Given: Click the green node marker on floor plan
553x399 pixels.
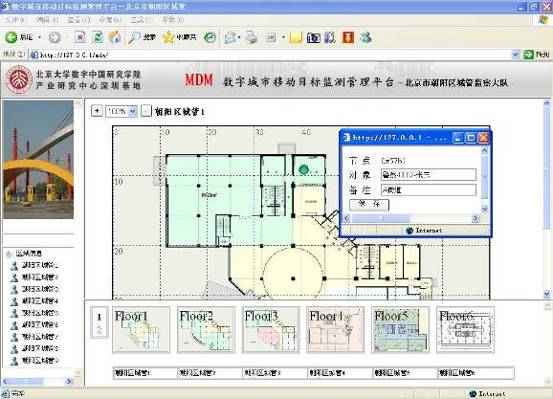Looking at the screenshot, I should (304, 170).
